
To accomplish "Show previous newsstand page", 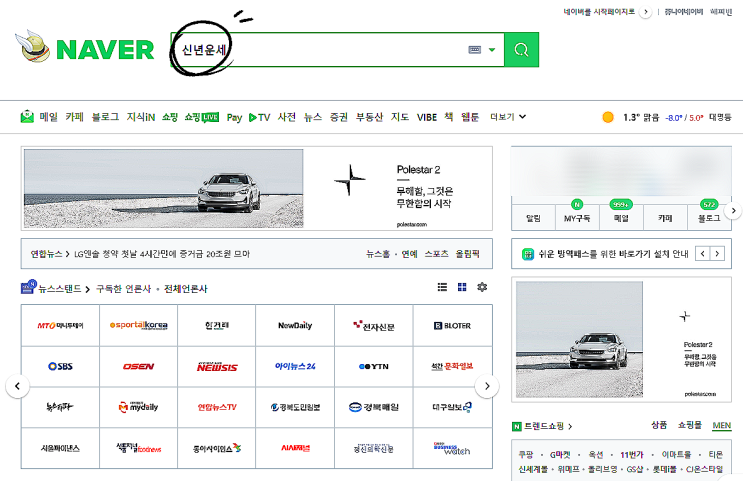I will point(18,386).
